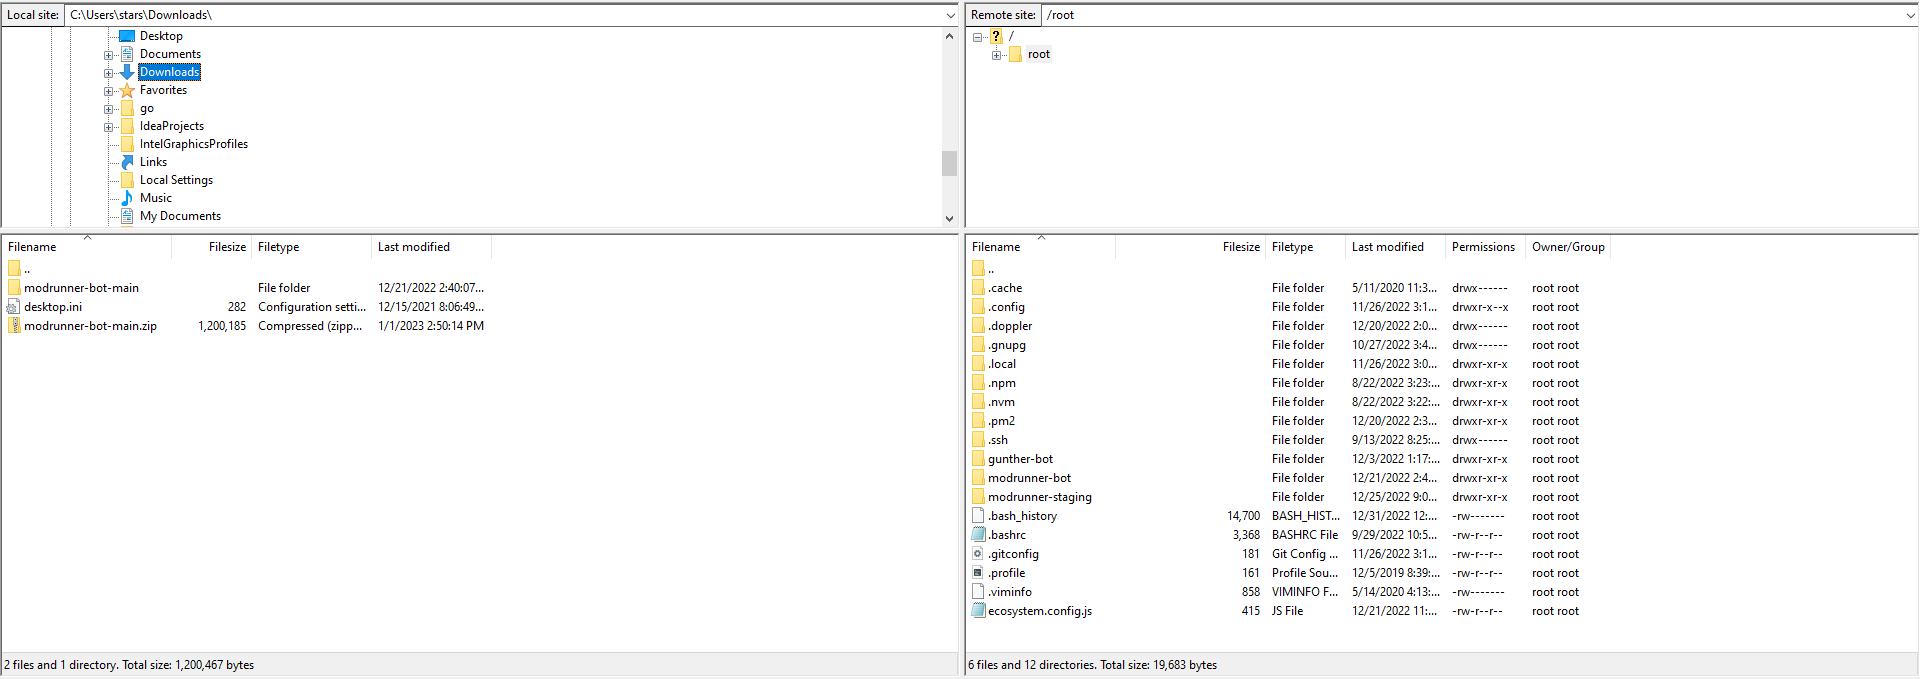
Task: Click the .gitconfig file icon
Action: pos(978,554)
